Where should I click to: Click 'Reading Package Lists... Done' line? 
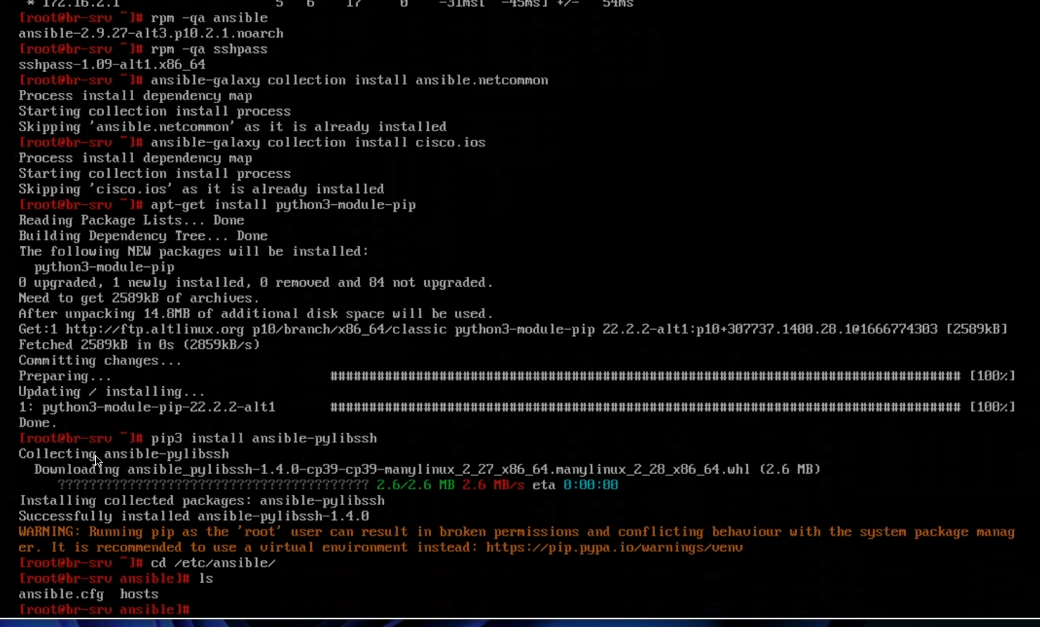[x=131, y=220]
